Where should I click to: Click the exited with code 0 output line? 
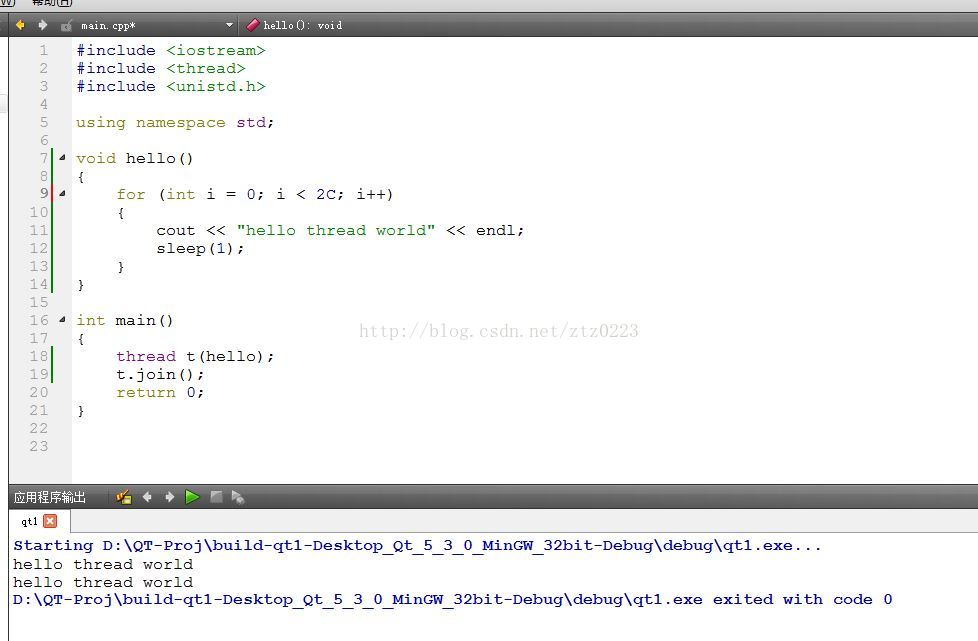[x=453, y=600]
